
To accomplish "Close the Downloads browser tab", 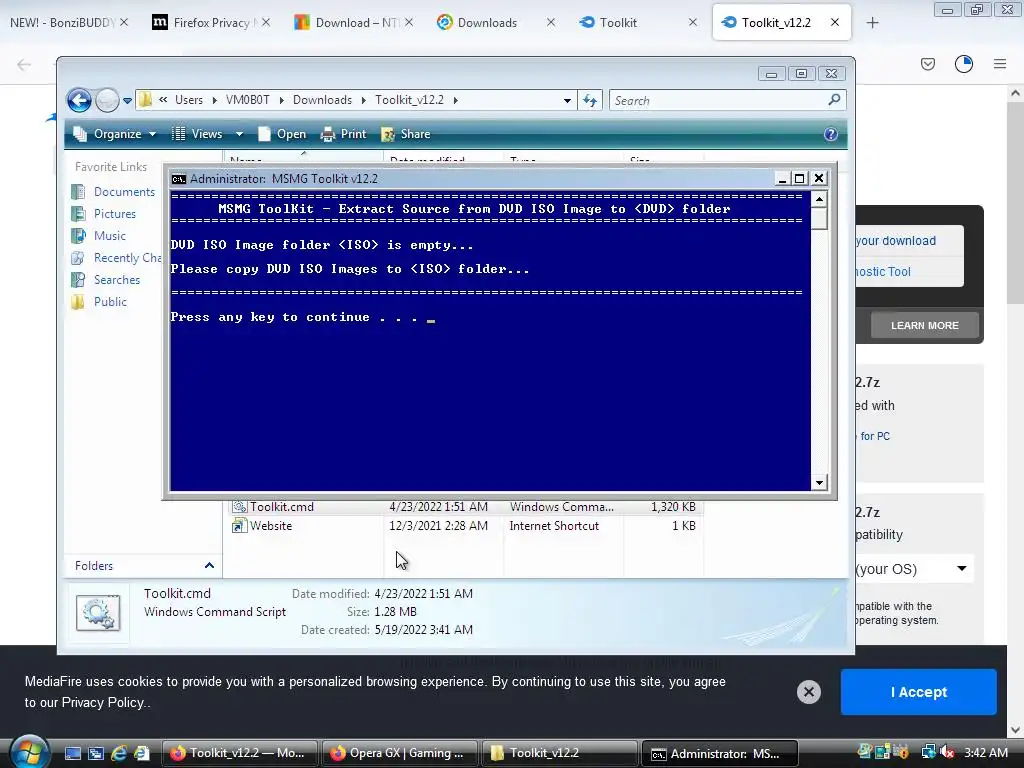I will 551,22.
